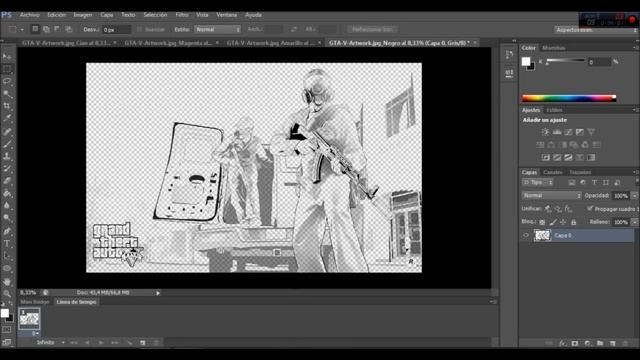Select the Rectangular Marquee tool in toolbox
Screen dimensions: 640x360
7,69
